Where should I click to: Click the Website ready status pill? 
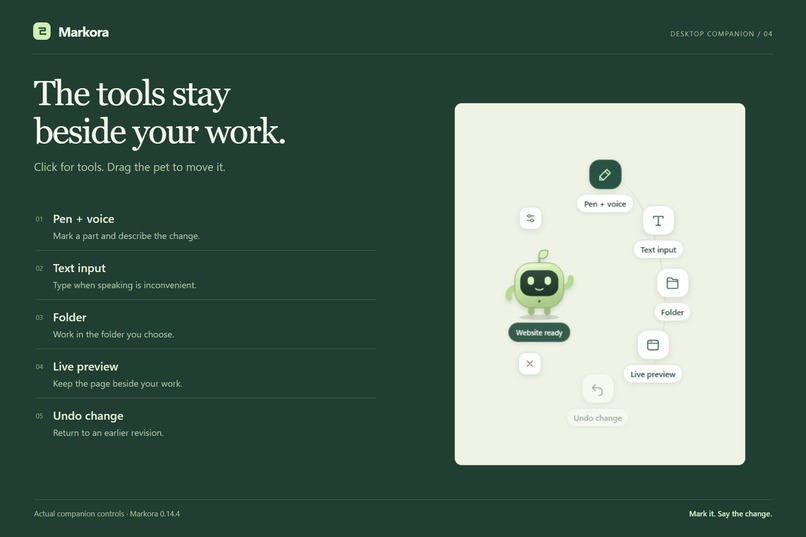(x=539, y=332)
